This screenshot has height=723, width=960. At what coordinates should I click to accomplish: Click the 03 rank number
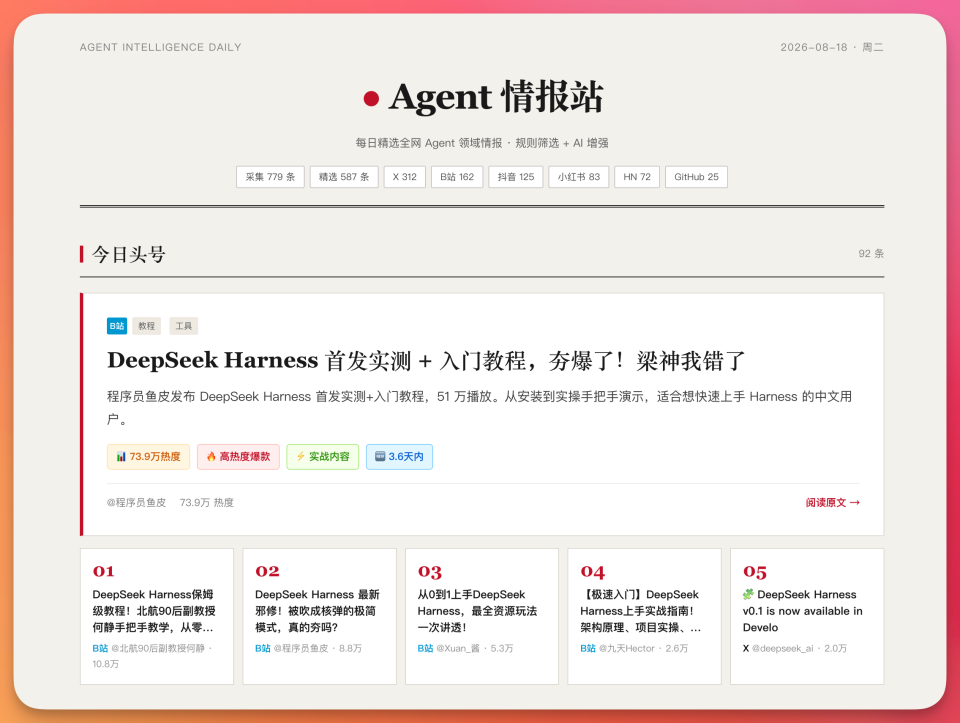(x=430, y=572)
